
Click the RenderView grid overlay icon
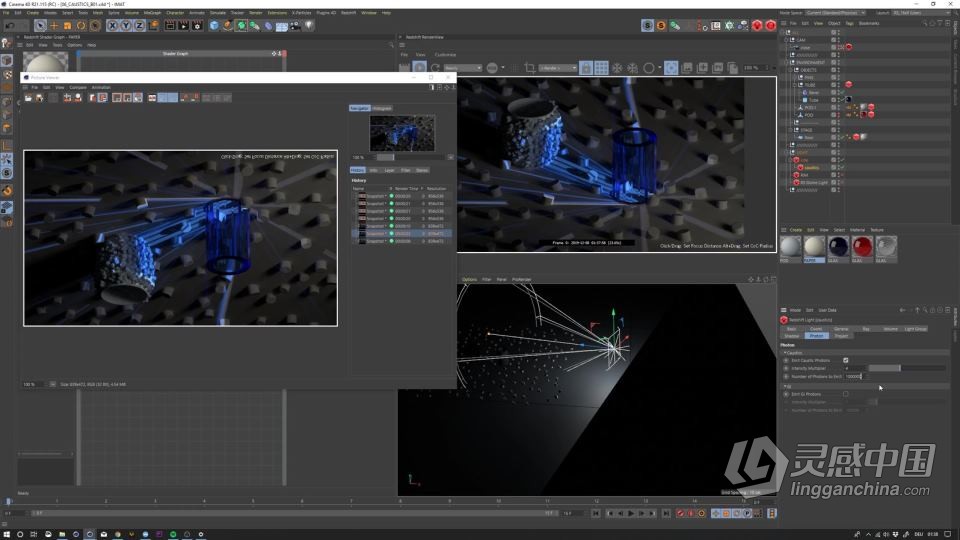click(x=601, y=68)
